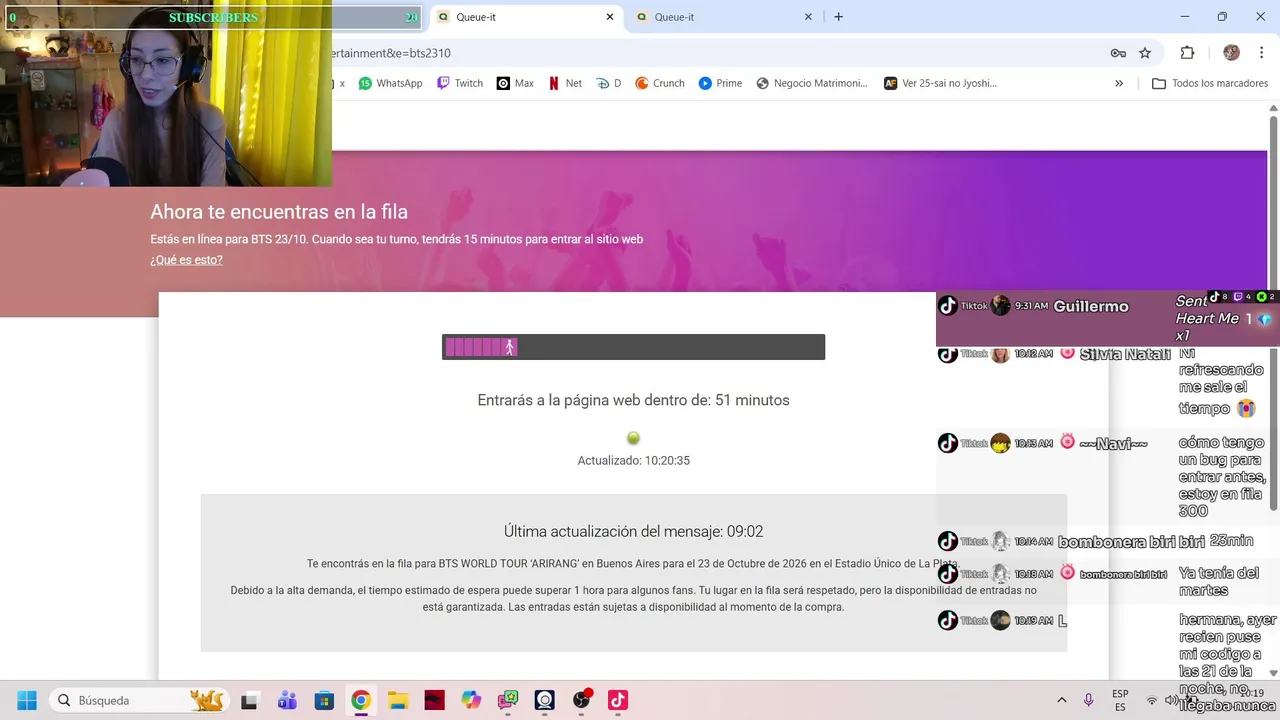Open Task View from the taskbar
Screen dimensions: 1280x720
(249, 700)
